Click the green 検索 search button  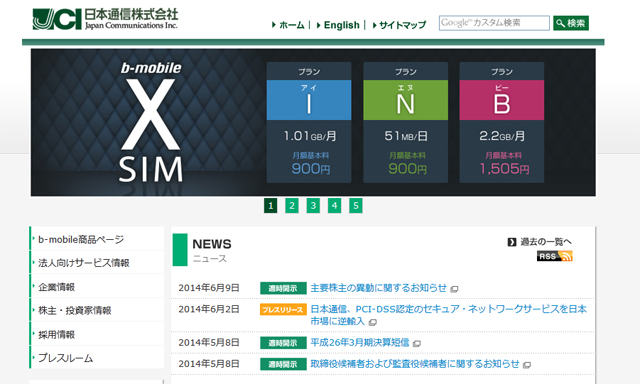point(571,23)
